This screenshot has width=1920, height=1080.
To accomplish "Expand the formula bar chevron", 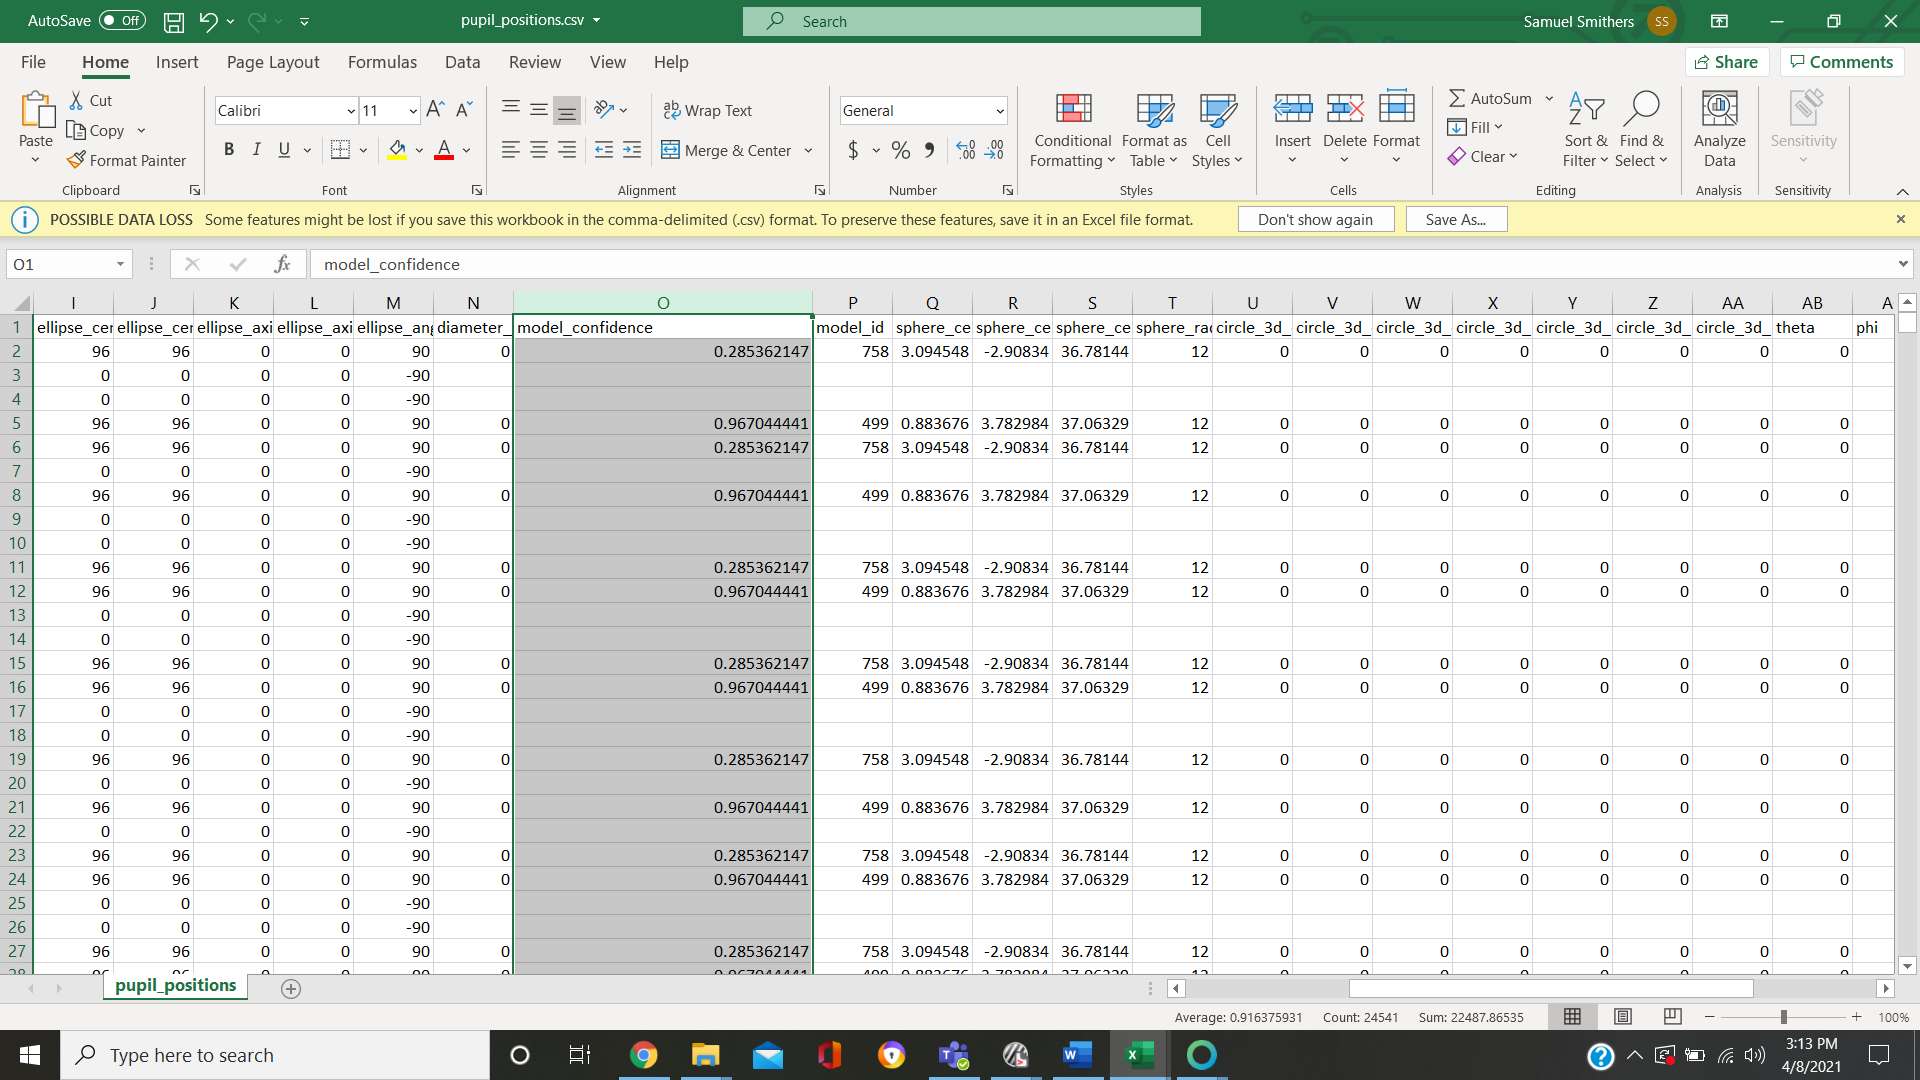I will pos(1902,264).
